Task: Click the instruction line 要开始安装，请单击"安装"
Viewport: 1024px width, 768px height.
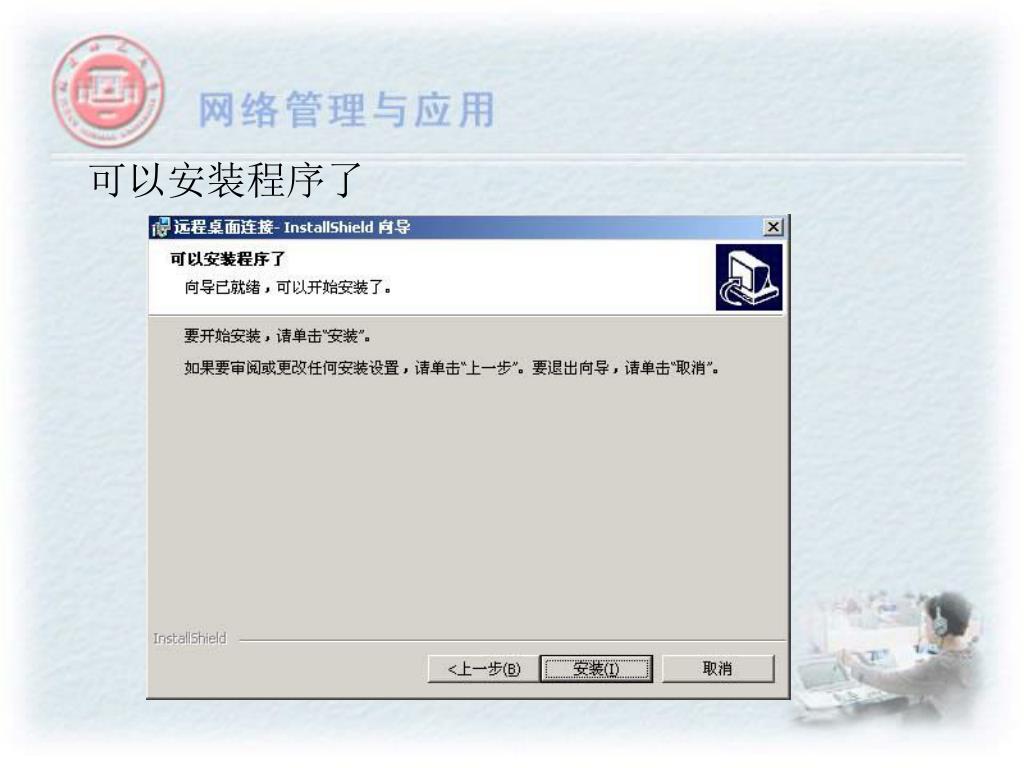Action: 278,336
